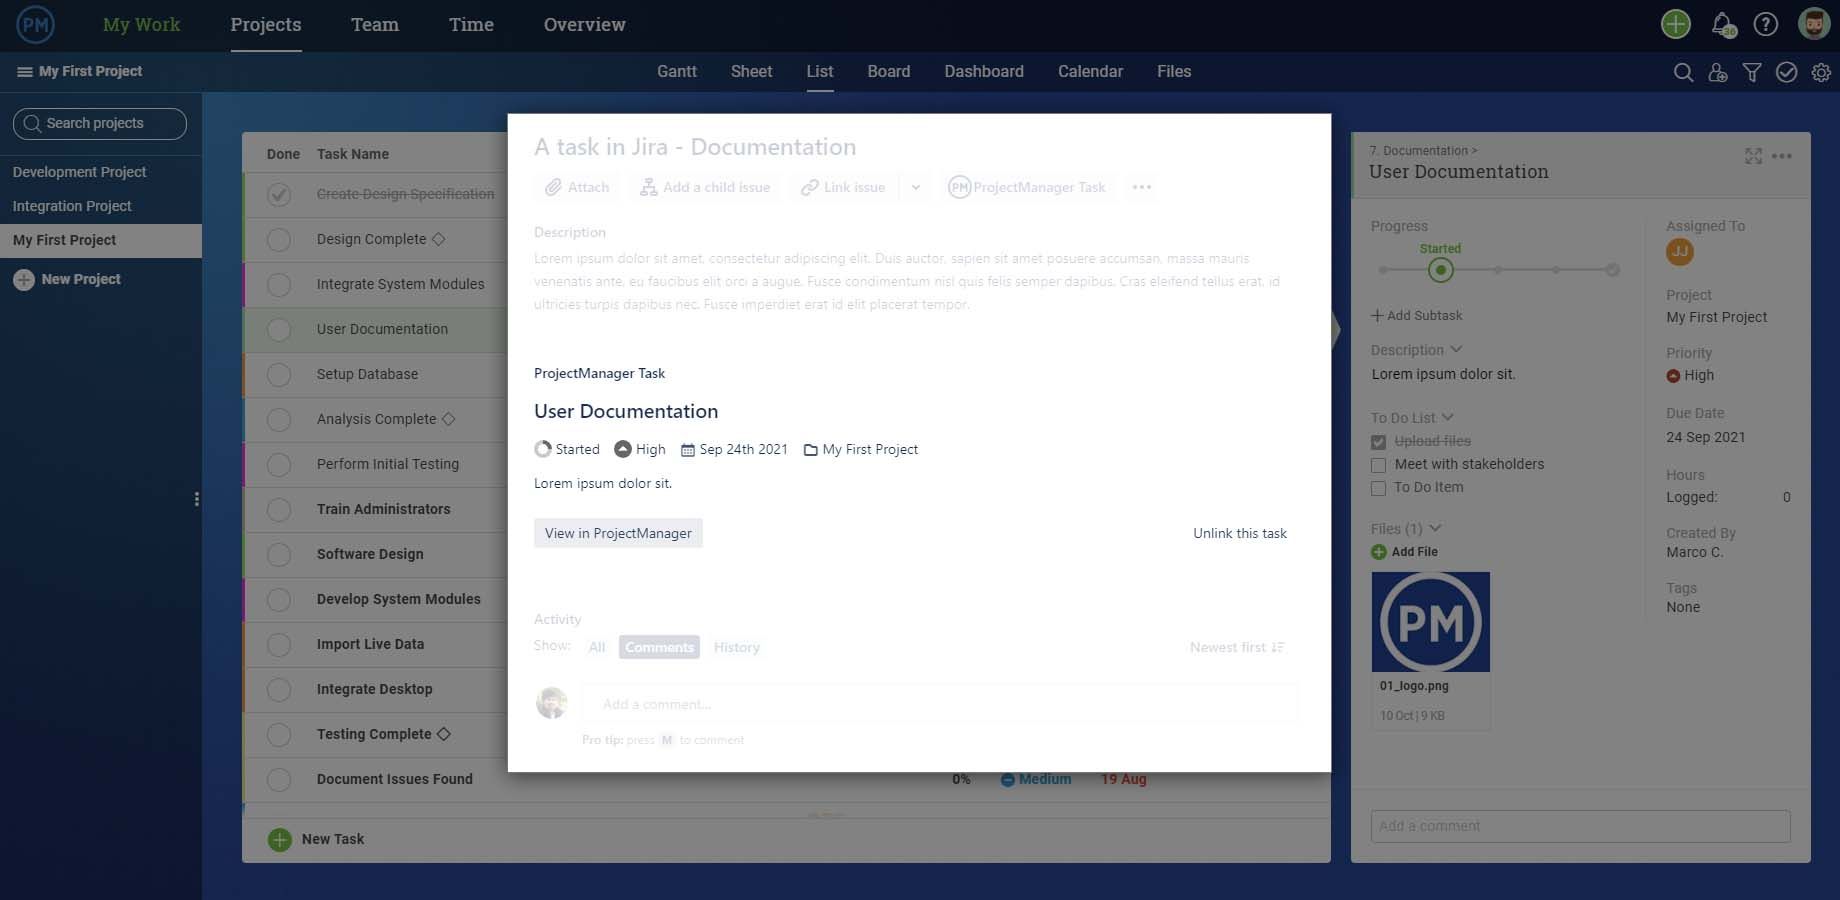Click the PM logo in top-left corner

(x=36, y=25)
